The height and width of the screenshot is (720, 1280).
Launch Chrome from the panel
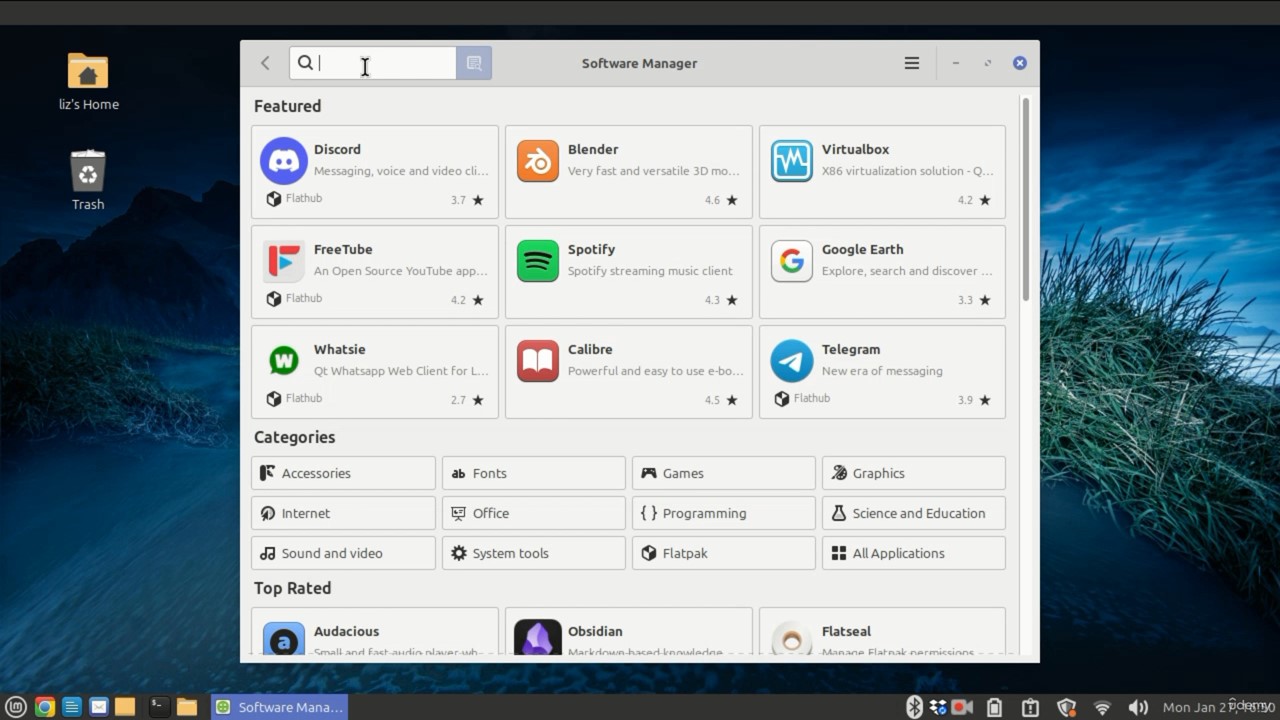(x=44, y=707)
